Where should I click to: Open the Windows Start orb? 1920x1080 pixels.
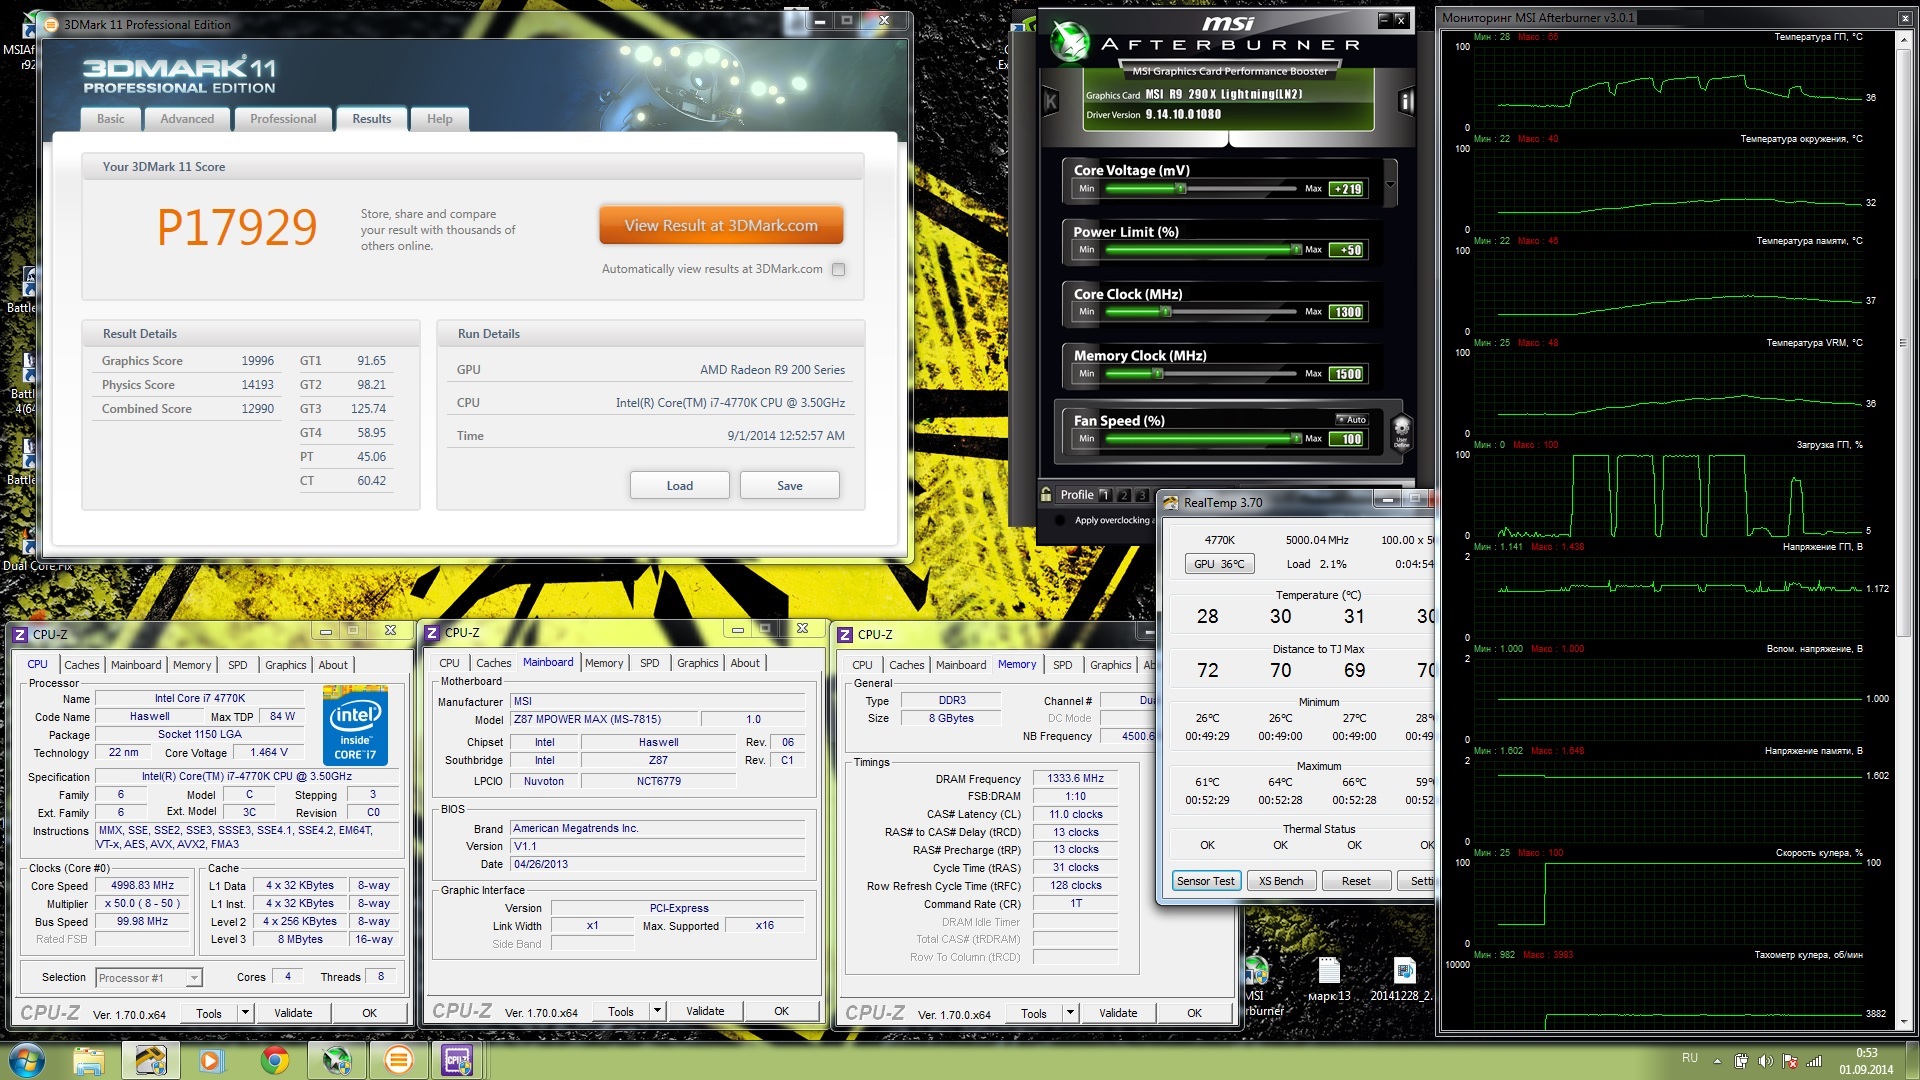(27, 1060)
